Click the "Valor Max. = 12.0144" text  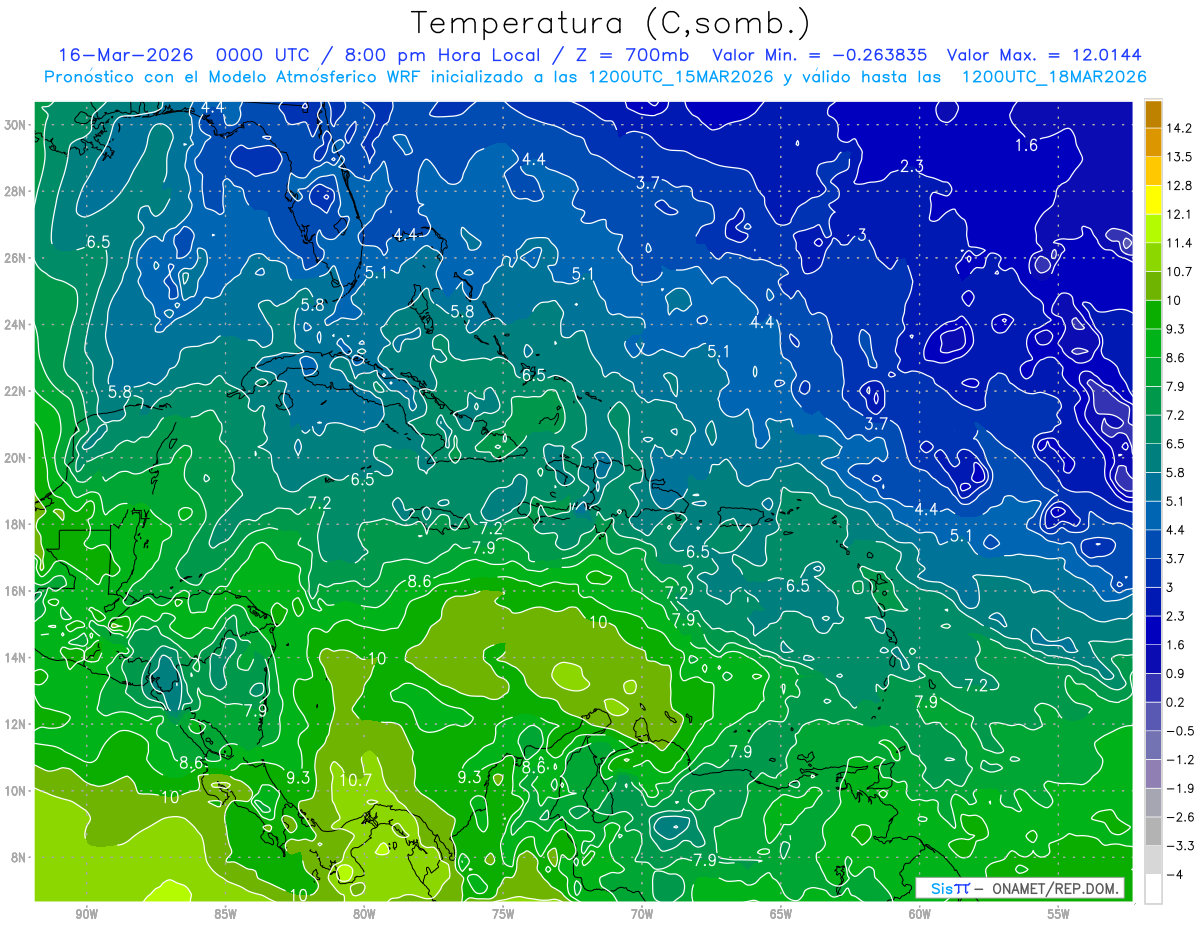pos(1044,55)
